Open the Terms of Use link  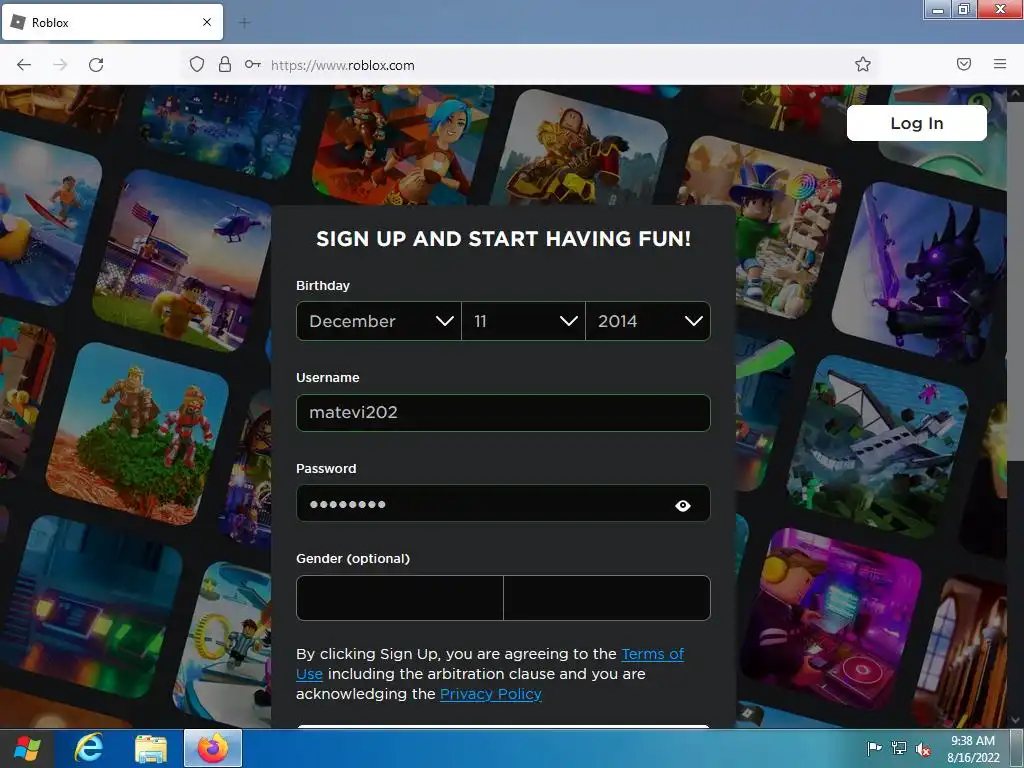(x=652, y=654)
